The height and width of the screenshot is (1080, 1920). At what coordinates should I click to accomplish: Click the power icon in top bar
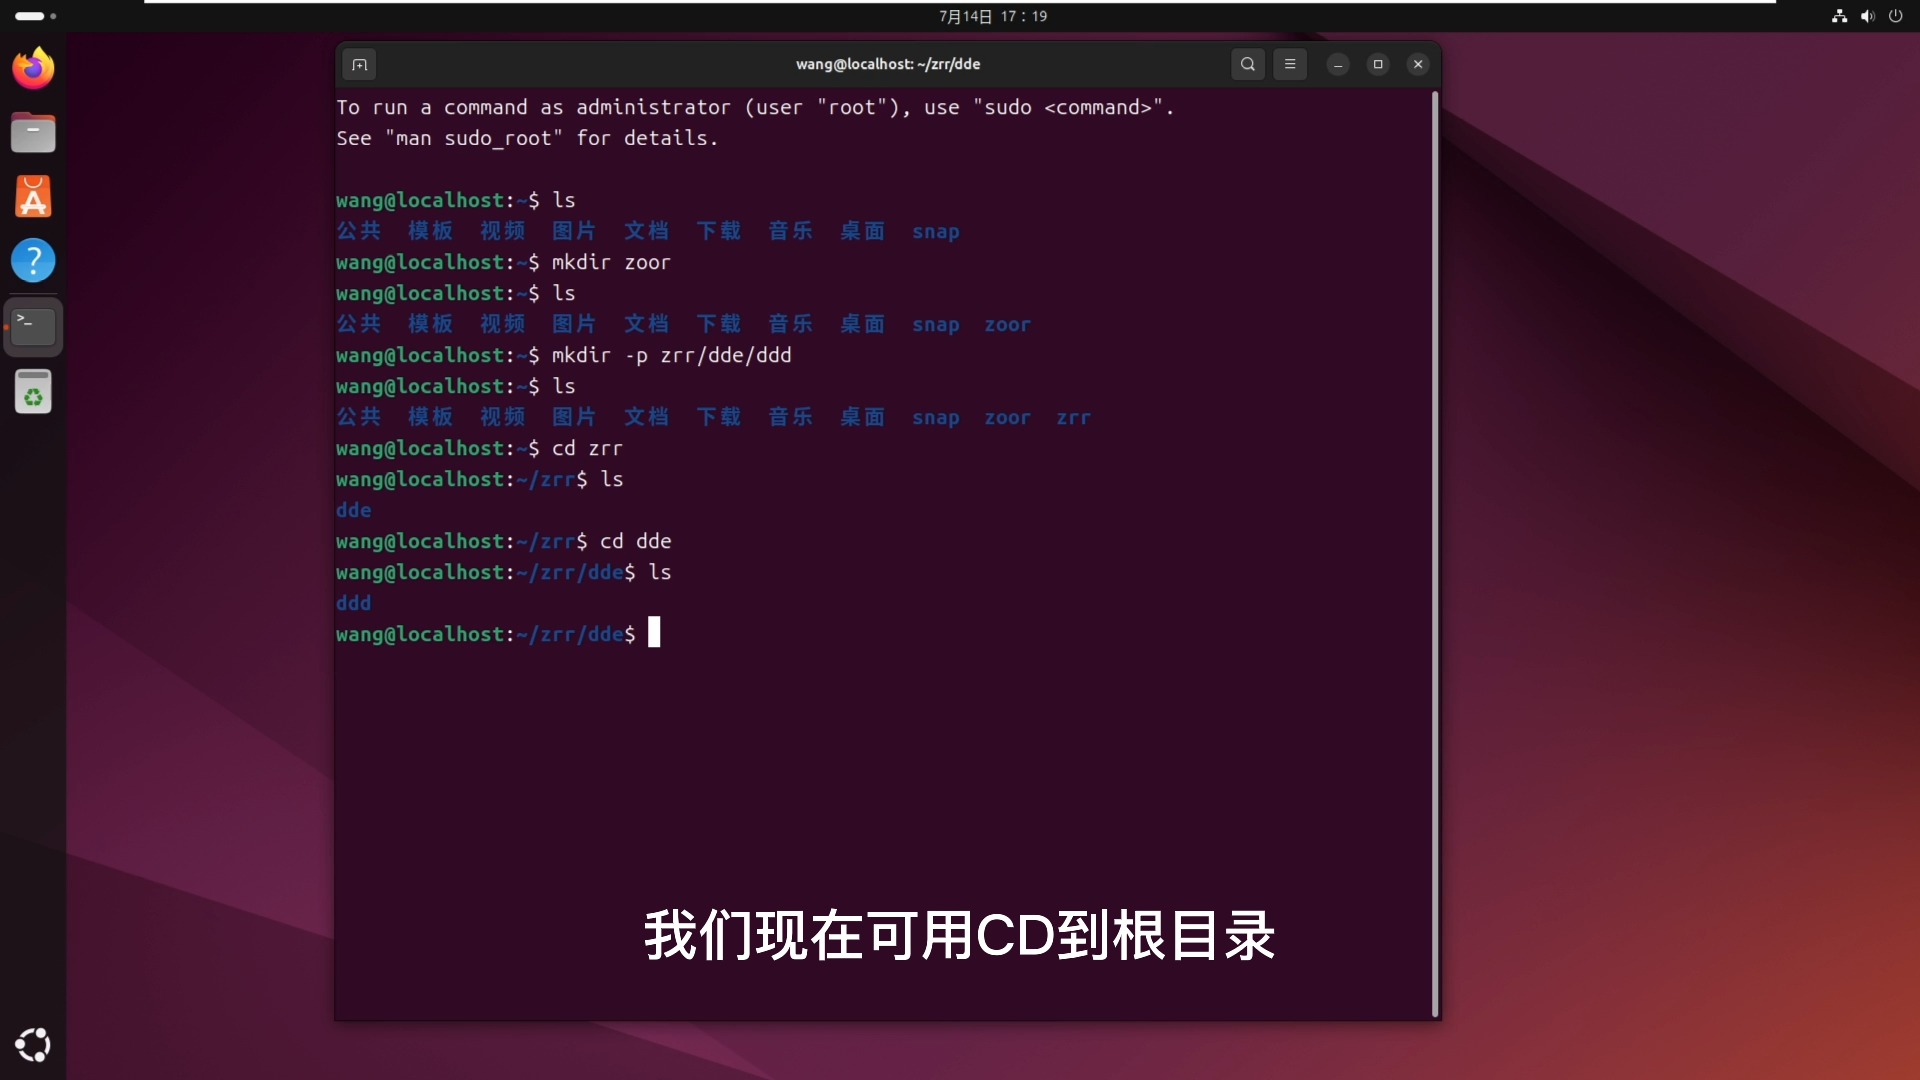1895,16
